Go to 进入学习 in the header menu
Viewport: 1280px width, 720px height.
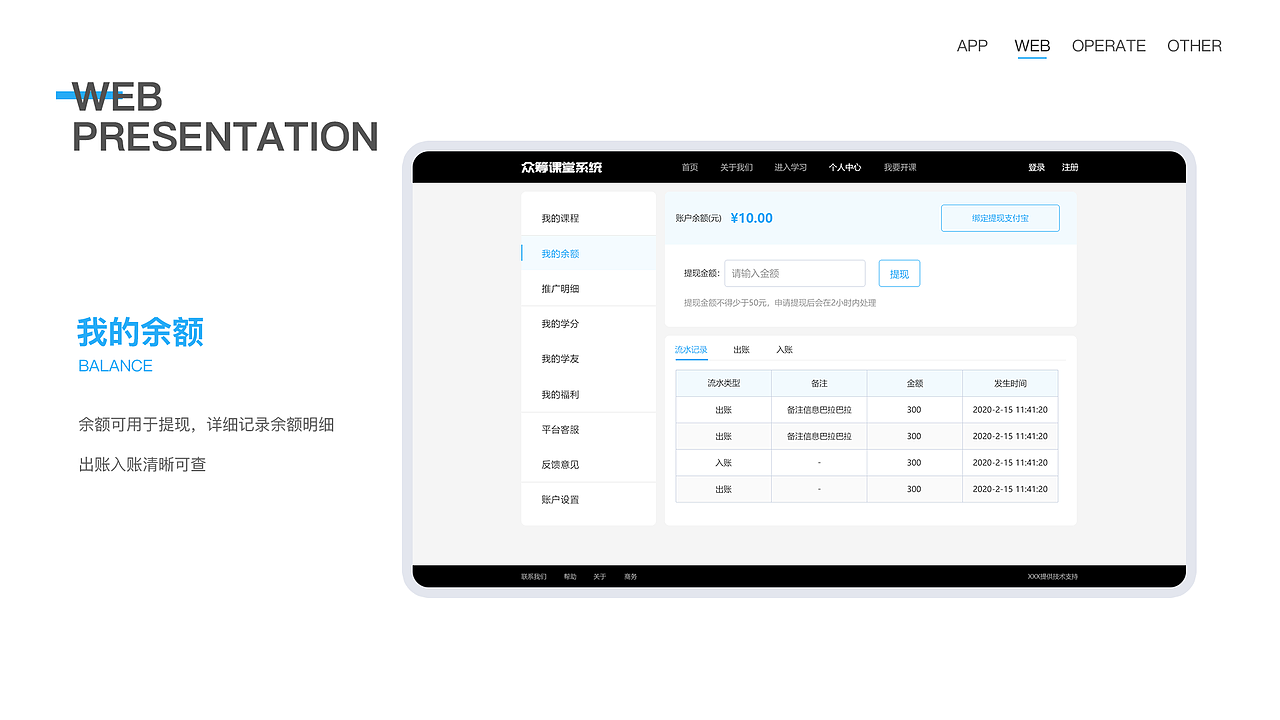[x=790, y=168]
